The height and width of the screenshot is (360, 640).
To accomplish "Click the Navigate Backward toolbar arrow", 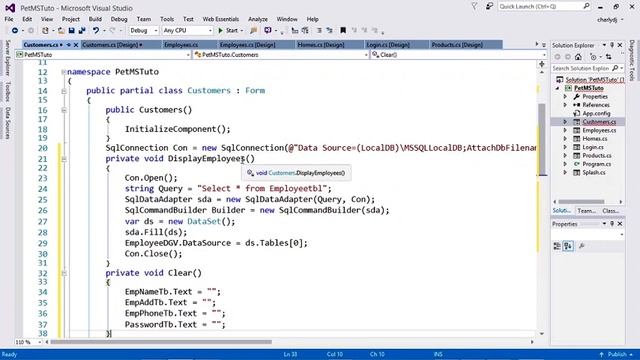I will click(x=15, y=31).
